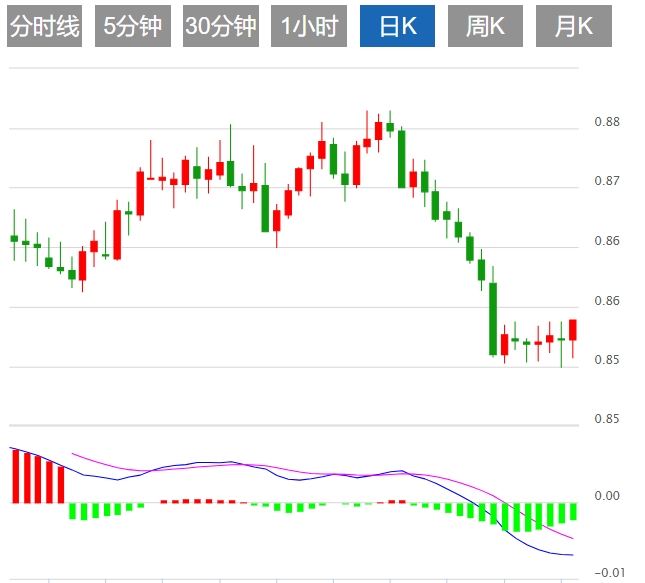645x583 pixels.
Task: Switch to the 分时线 chart tab
Action: point(44,26)
